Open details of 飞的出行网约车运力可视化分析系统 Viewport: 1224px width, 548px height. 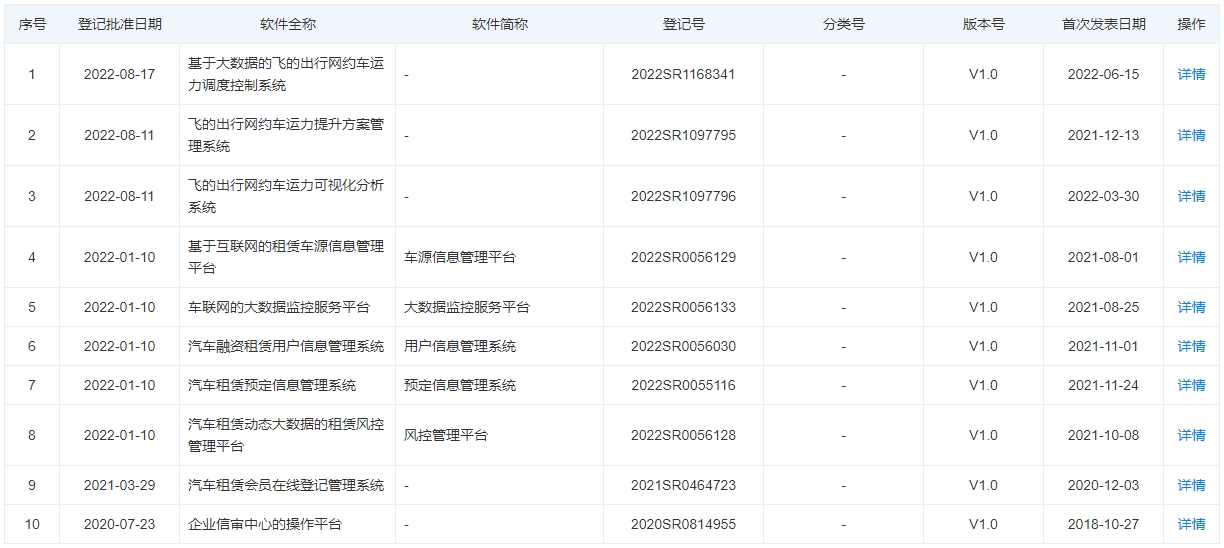click(1191, 196)
